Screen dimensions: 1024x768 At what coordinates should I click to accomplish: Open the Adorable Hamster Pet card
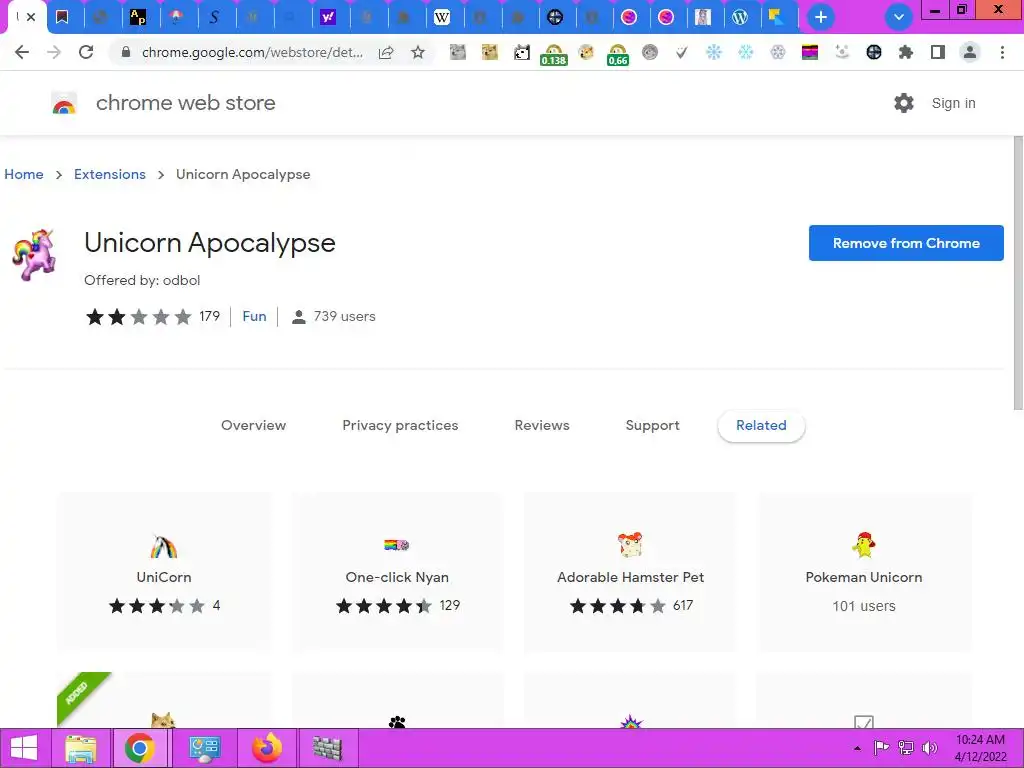pos(630,572)
